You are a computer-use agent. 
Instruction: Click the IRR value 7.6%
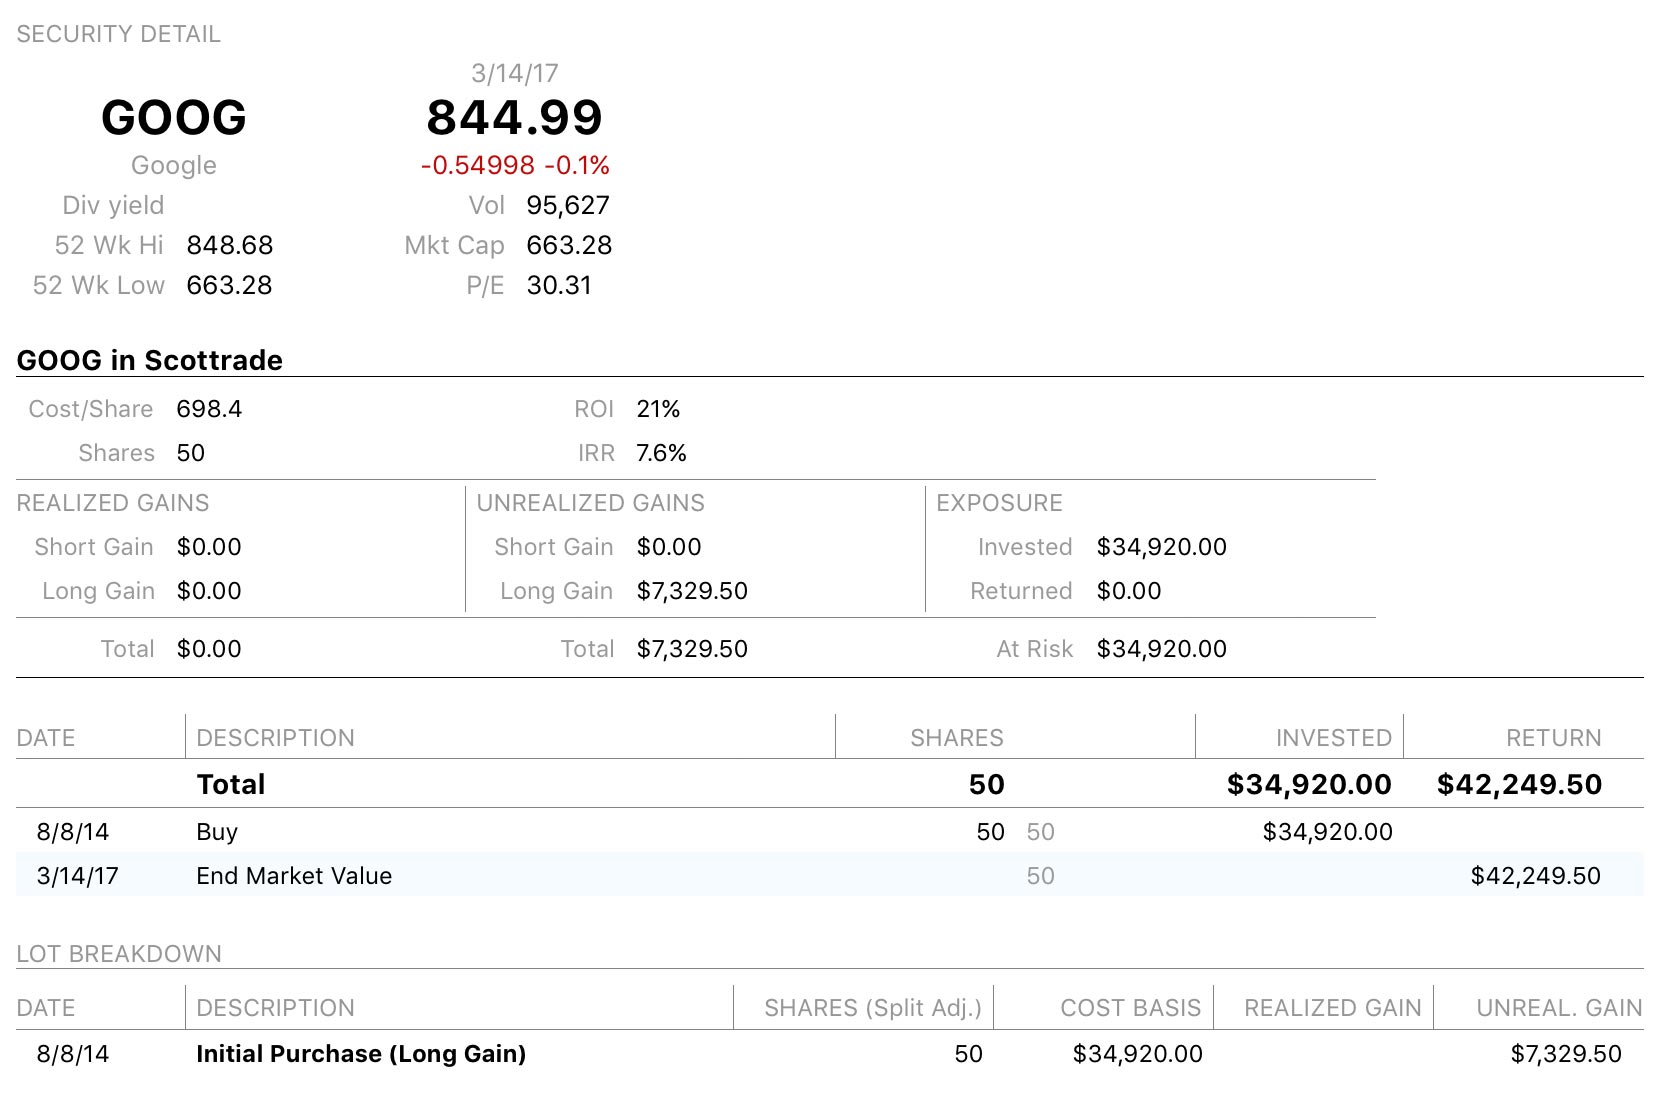tap(661, 453)
